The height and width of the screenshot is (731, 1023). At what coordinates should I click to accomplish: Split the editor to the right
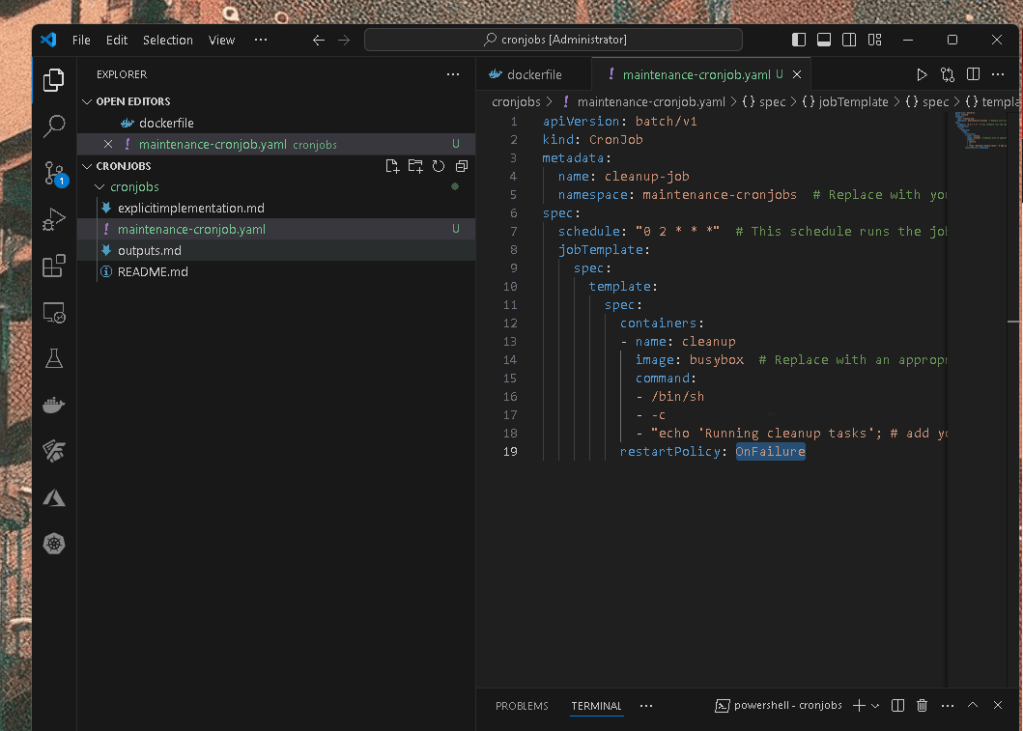973,74
